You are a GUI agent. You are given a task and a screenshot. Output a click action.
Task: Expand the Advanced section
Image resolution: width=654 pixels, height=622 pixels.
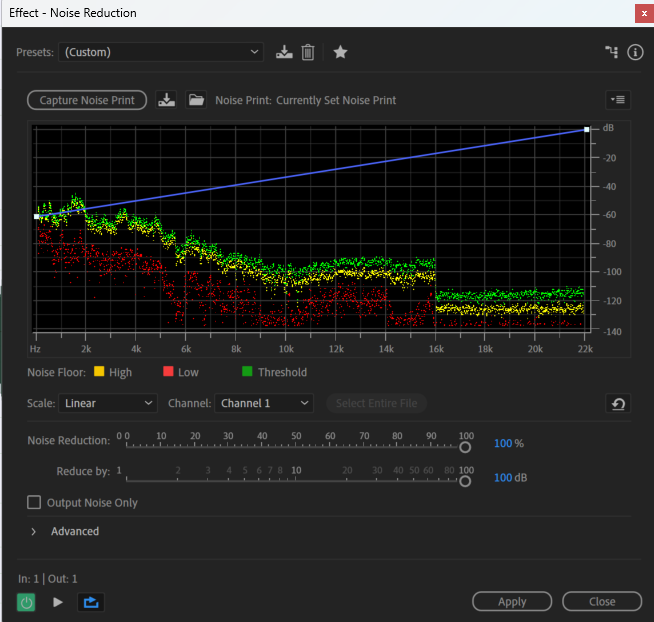pos(33,532)
